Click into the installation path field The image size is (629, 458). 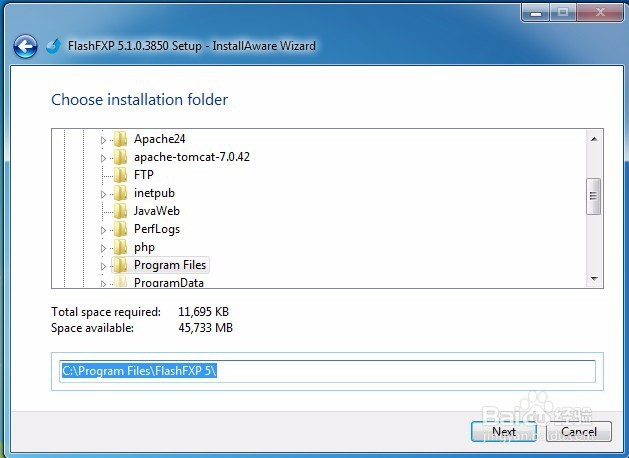[327, 371]
